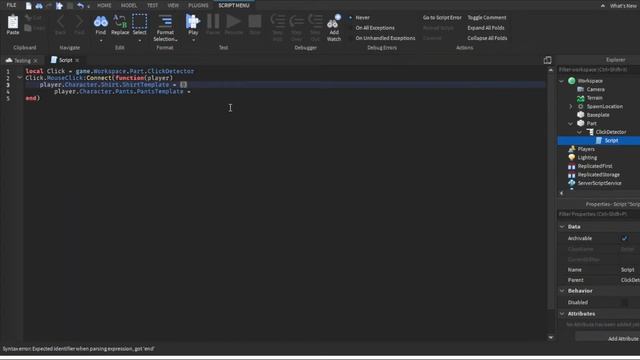The height and width of the screenshot is (360, 640).
Task: Click the Baseplate part icon
Action: click(x=580, y=115)
